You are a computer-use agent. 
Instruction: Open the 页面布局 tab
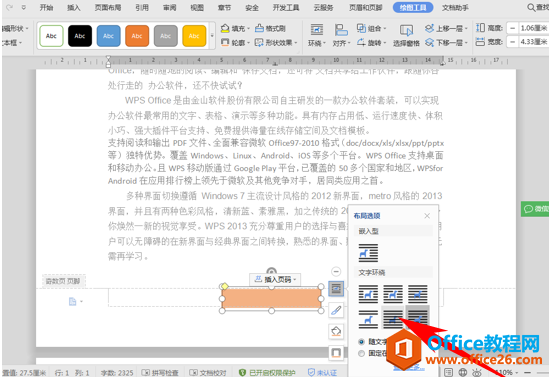pyautogui.click(x=108, y=7)
